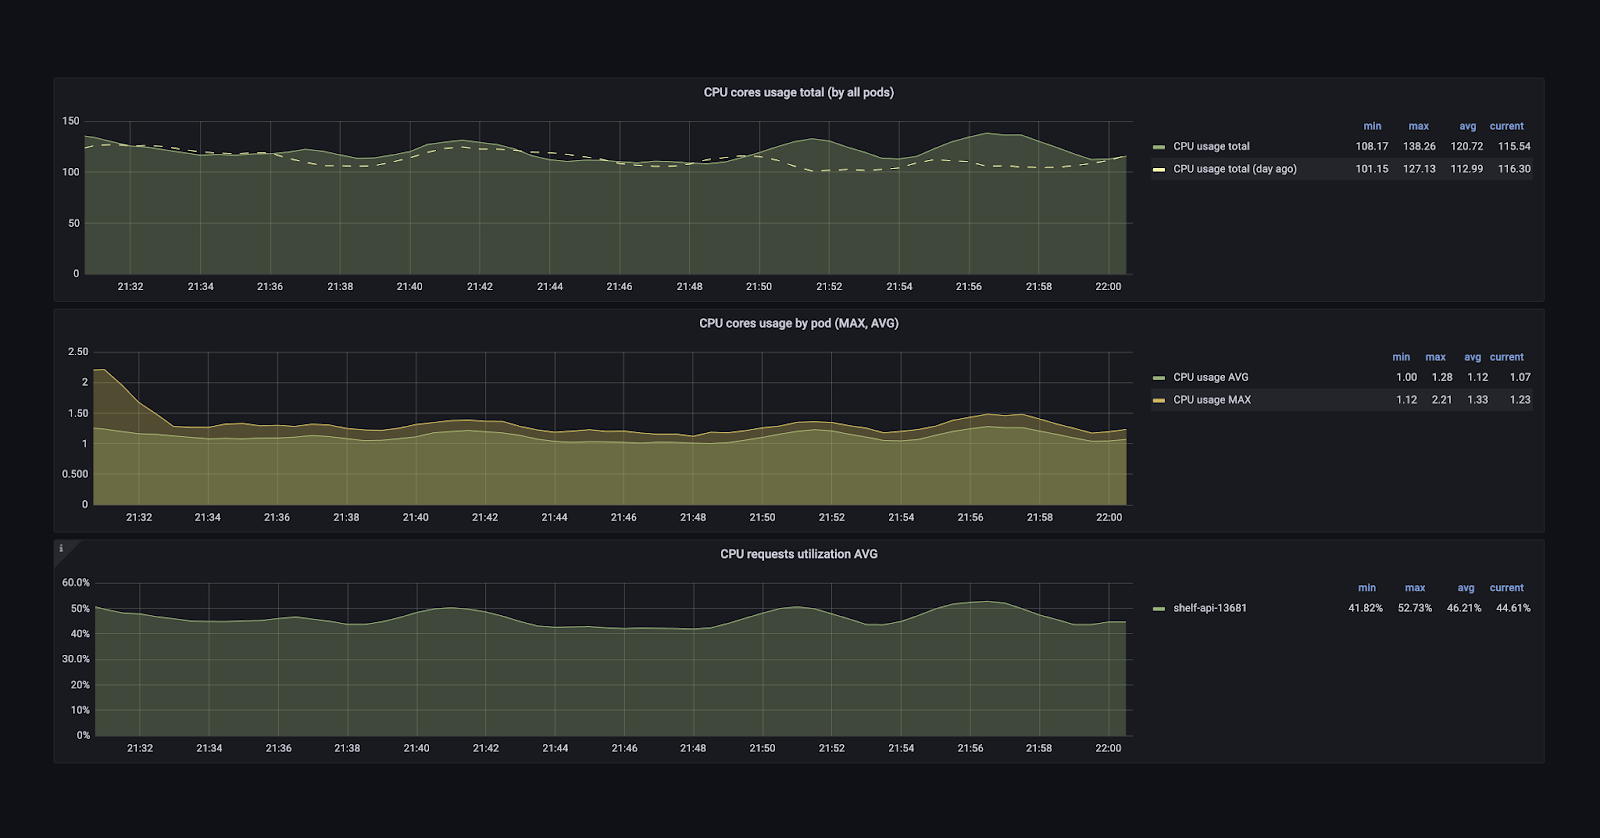Click the 108.17 min value for CPU usage total

click(x=1372, y=146)
